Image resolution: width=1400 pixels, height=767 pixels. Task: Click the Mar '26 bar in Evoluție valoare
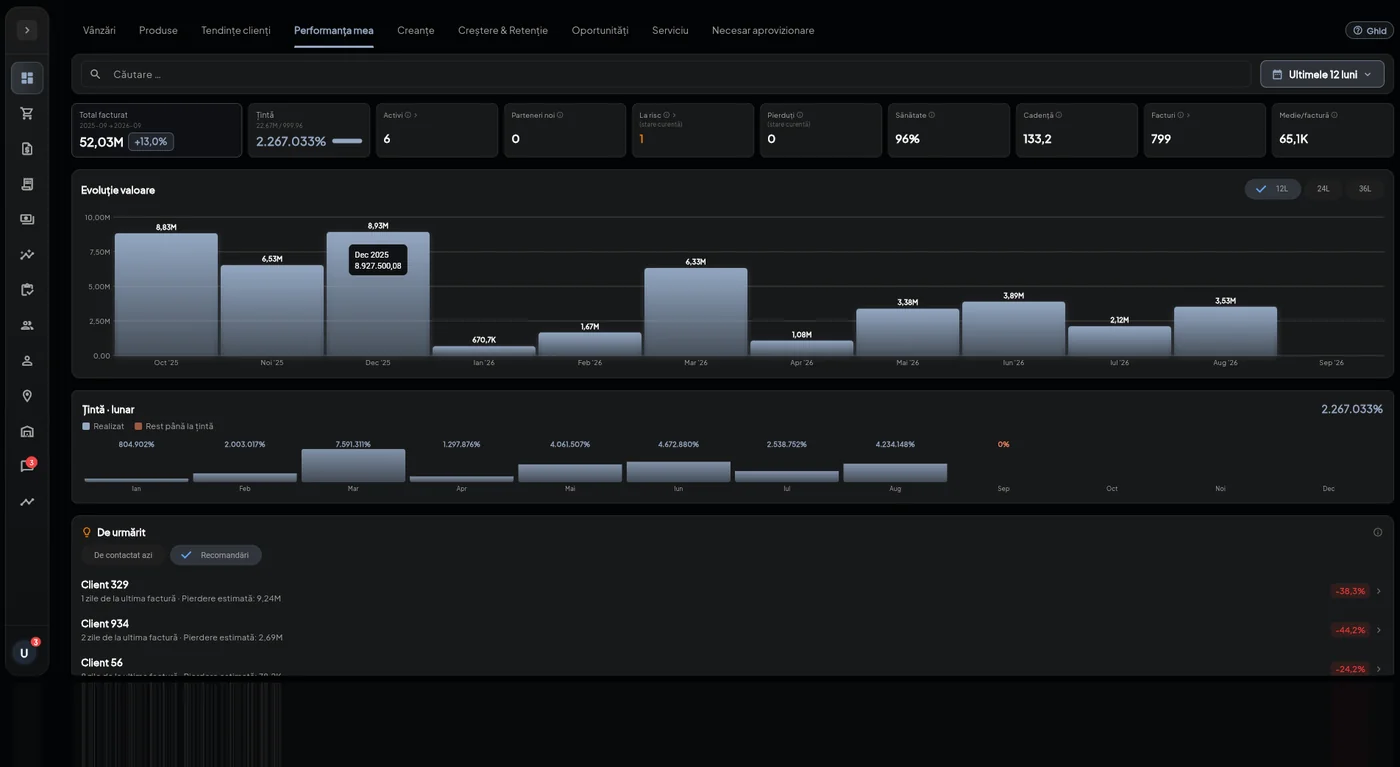[696, 312]
